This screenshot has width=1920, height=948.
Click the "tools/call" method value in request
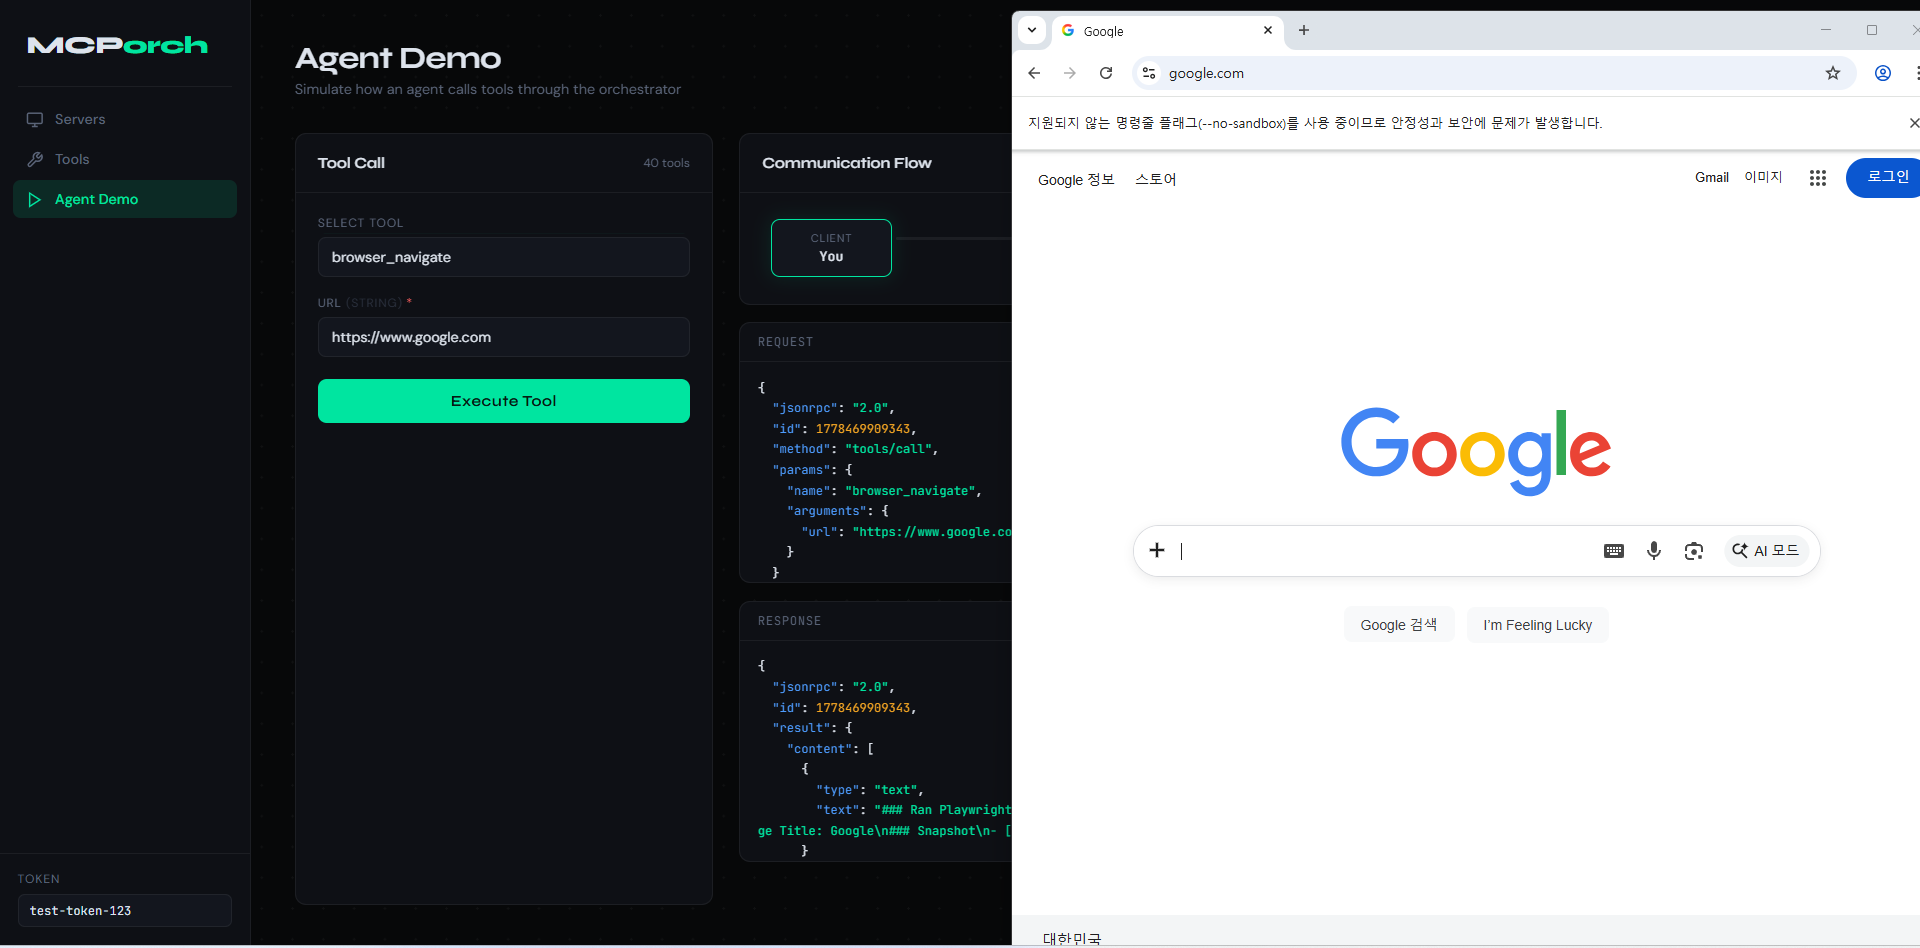coord(888,449)
